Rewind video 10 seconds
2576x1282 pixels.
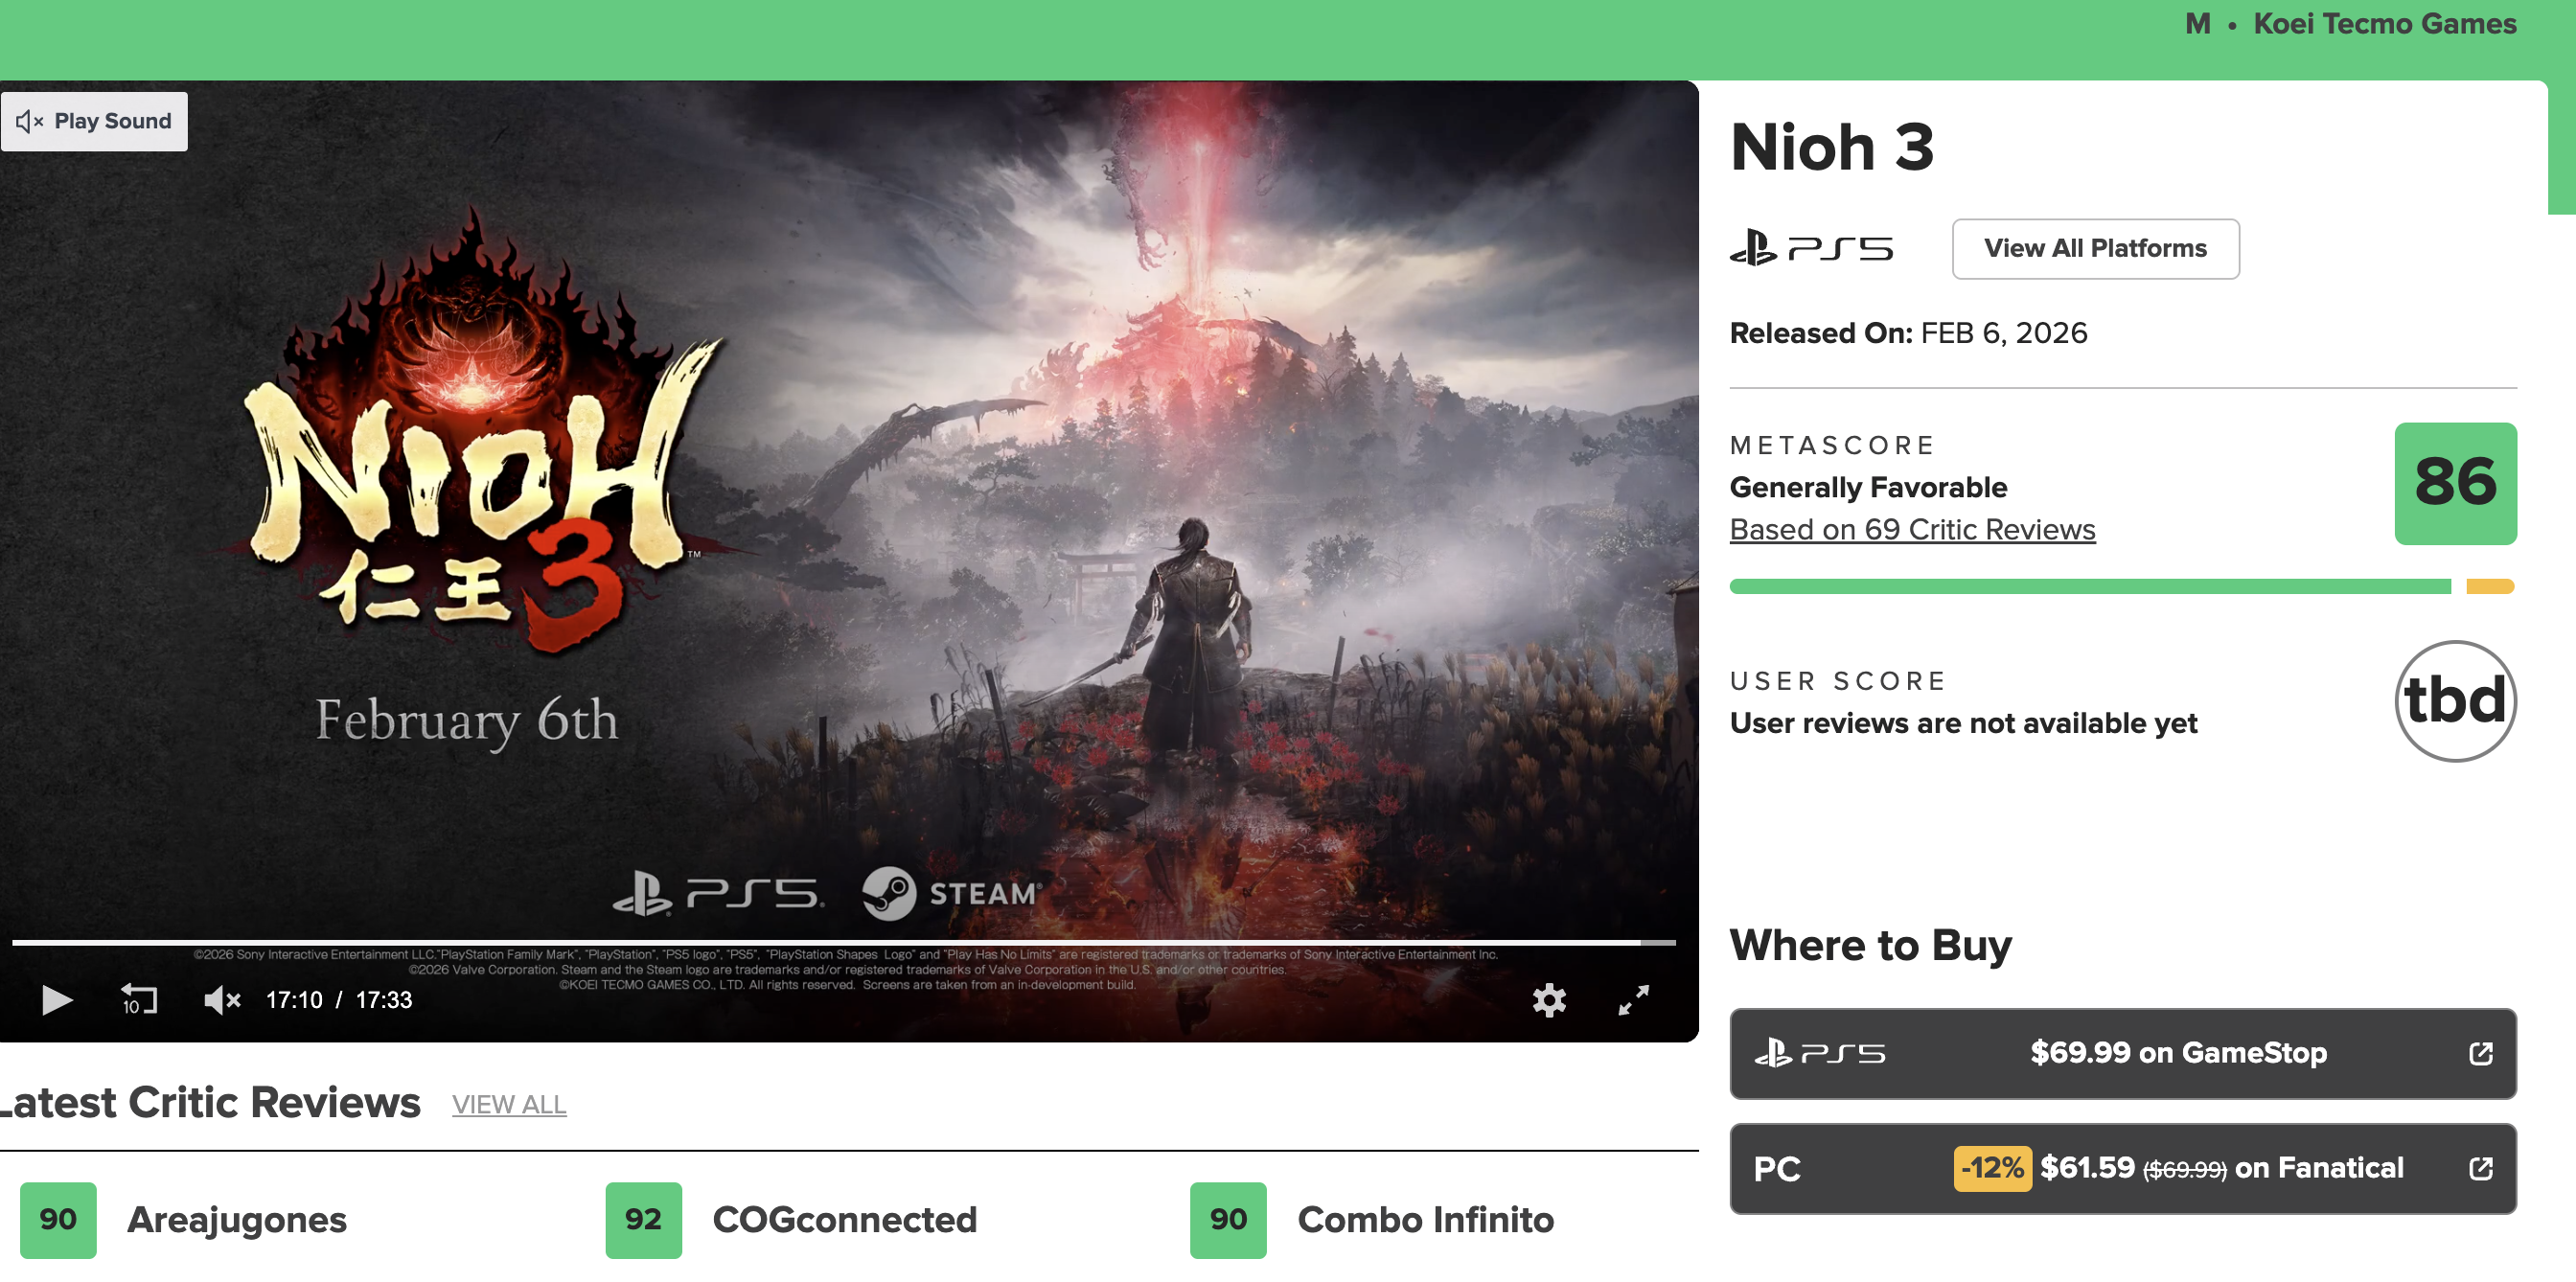[139, 999]
